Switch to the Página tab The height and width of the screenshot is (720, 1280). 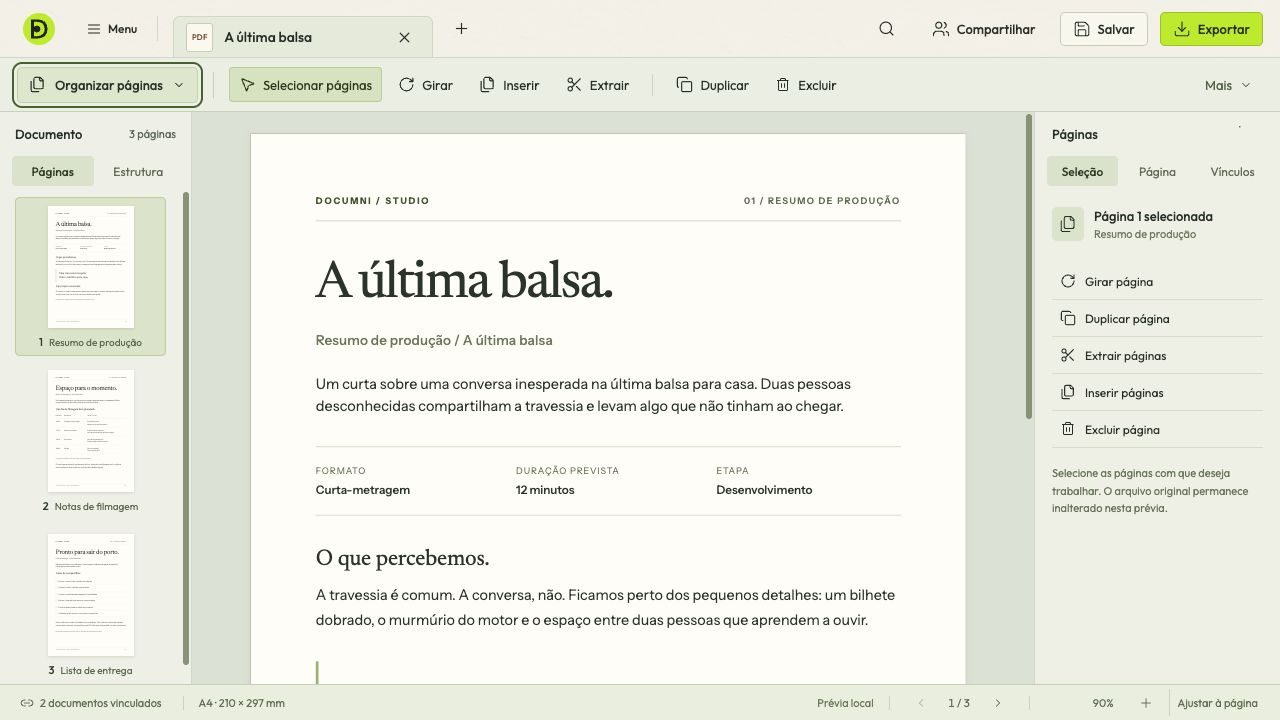click(1157, 171)
